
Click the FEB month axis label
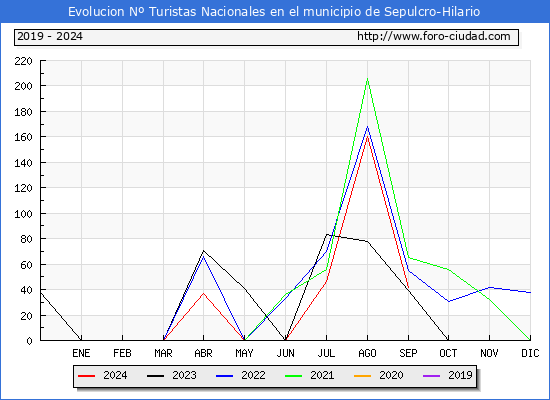point(122,353)
